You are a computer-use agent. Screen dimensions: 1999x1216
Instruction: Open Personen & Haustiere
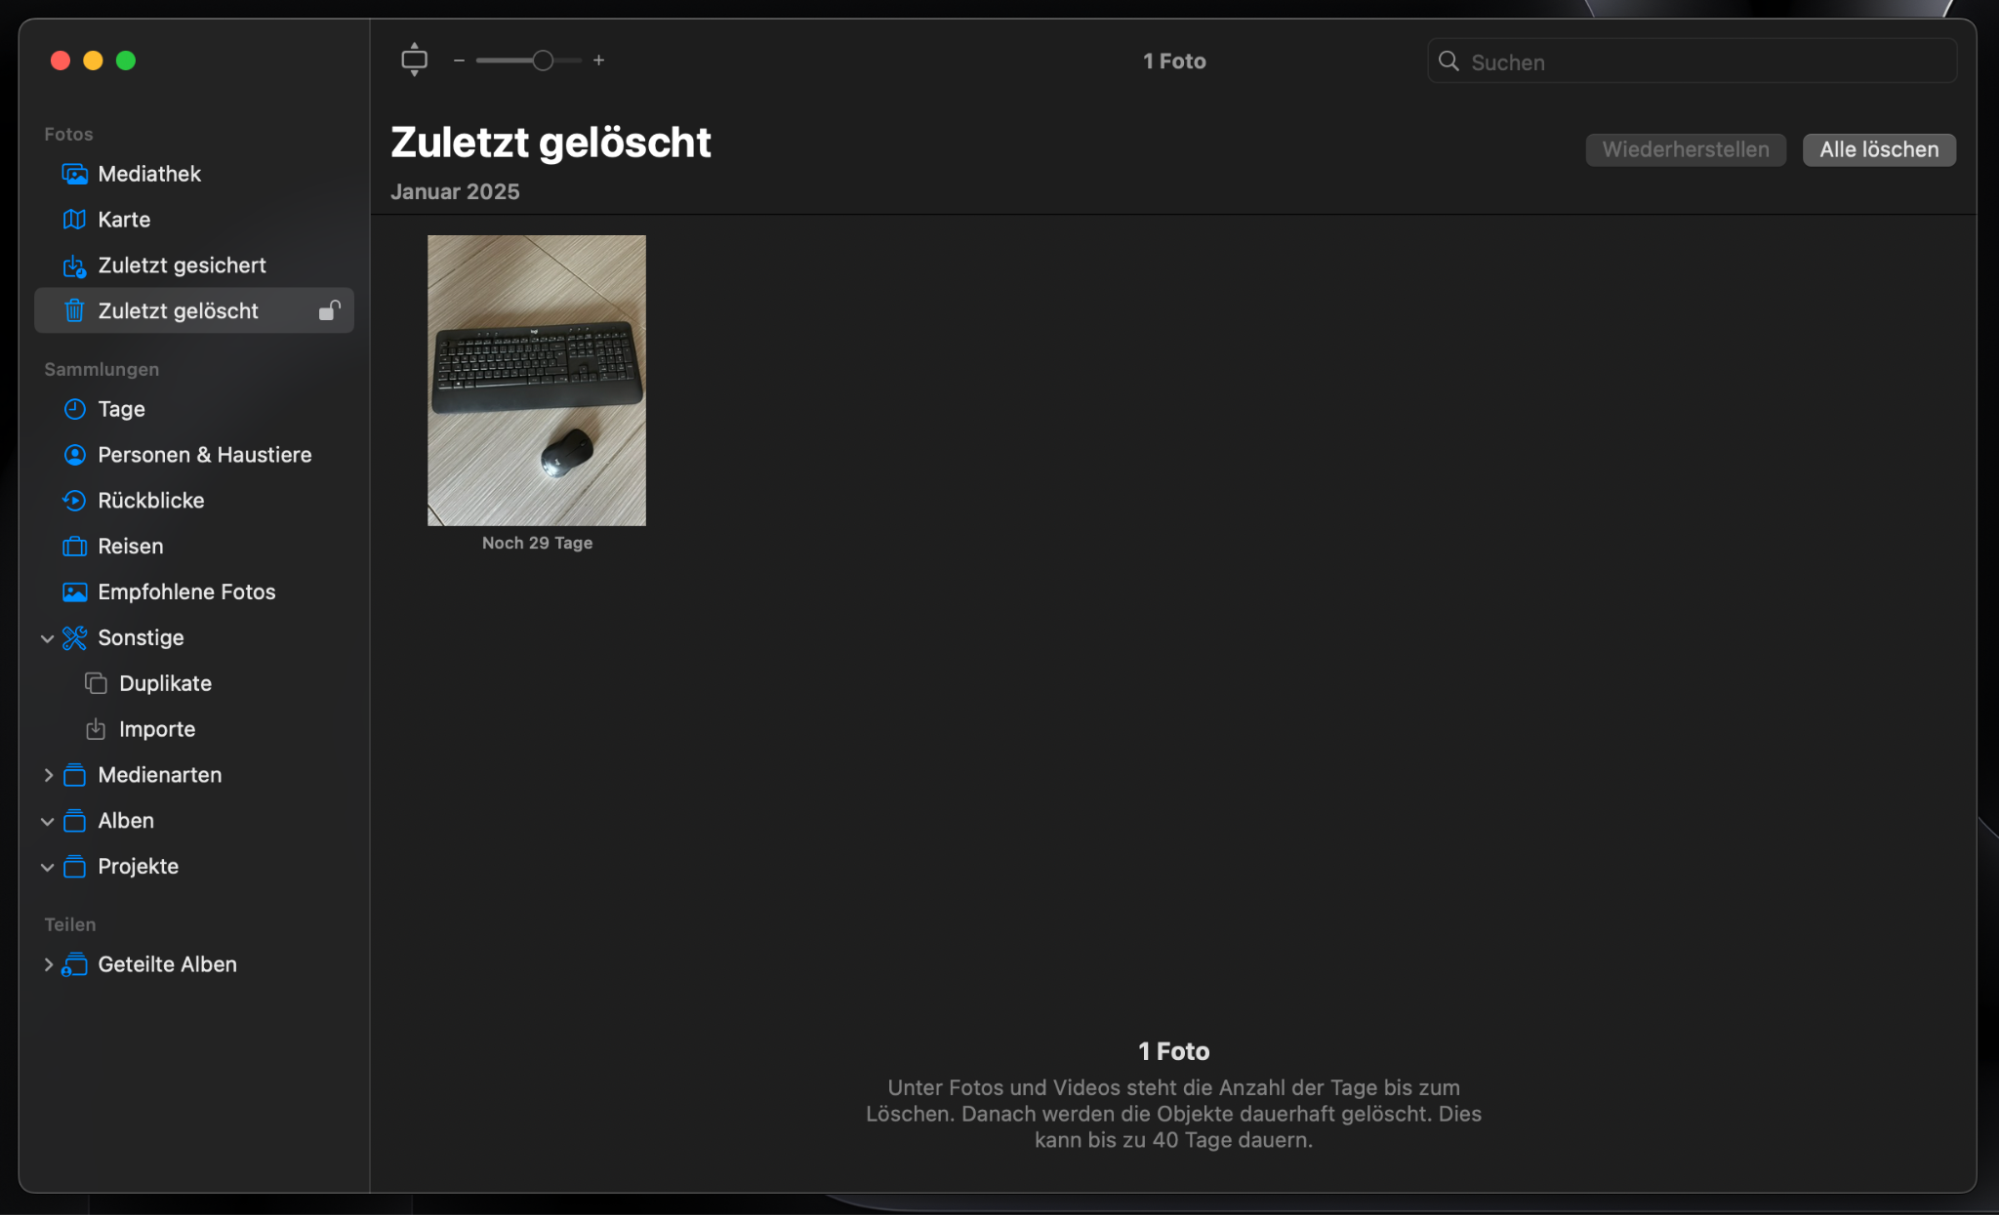click(204, 454)
